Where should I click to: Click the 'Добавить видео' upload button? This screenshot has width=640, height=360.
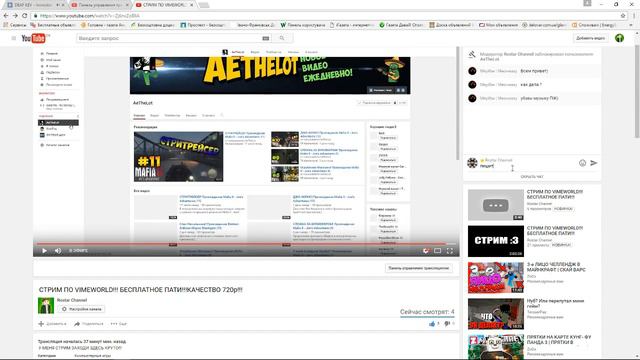(x=590, y=38)
